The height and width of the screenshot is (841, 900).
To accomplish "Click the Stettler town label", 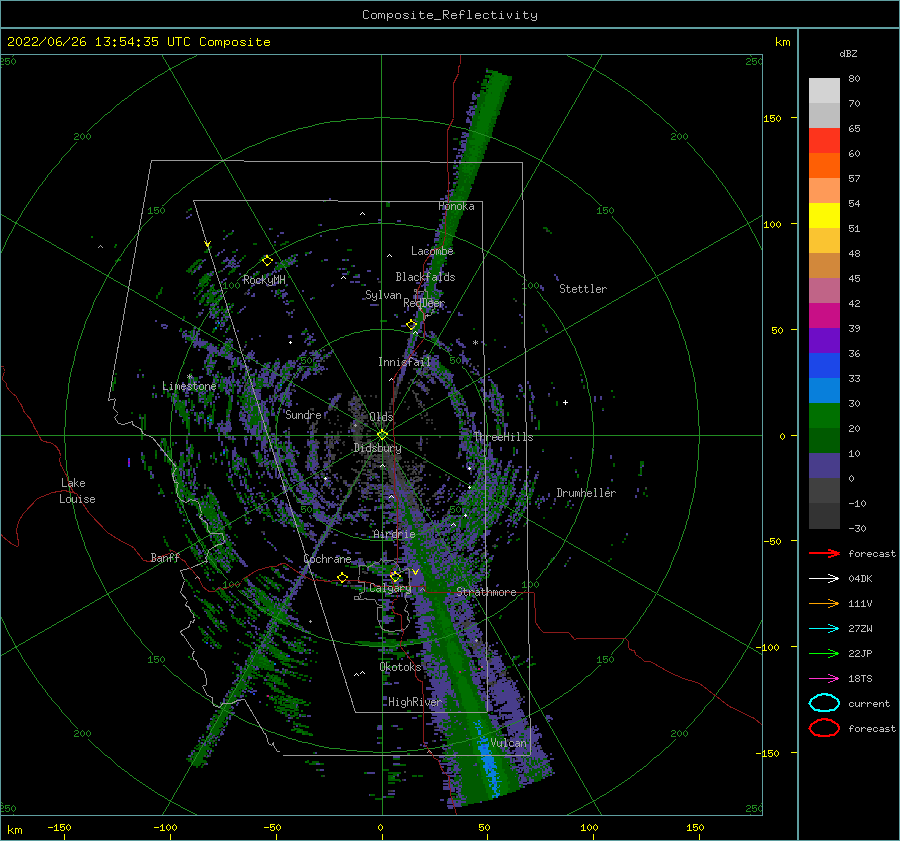I will pyautogui.click(x=583, y=289).
